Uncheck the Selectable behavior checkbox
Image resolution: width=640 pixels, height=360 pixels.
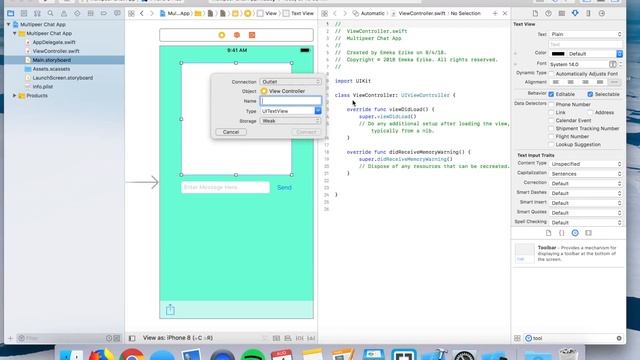pyautogui.click(x=590, y=94)
